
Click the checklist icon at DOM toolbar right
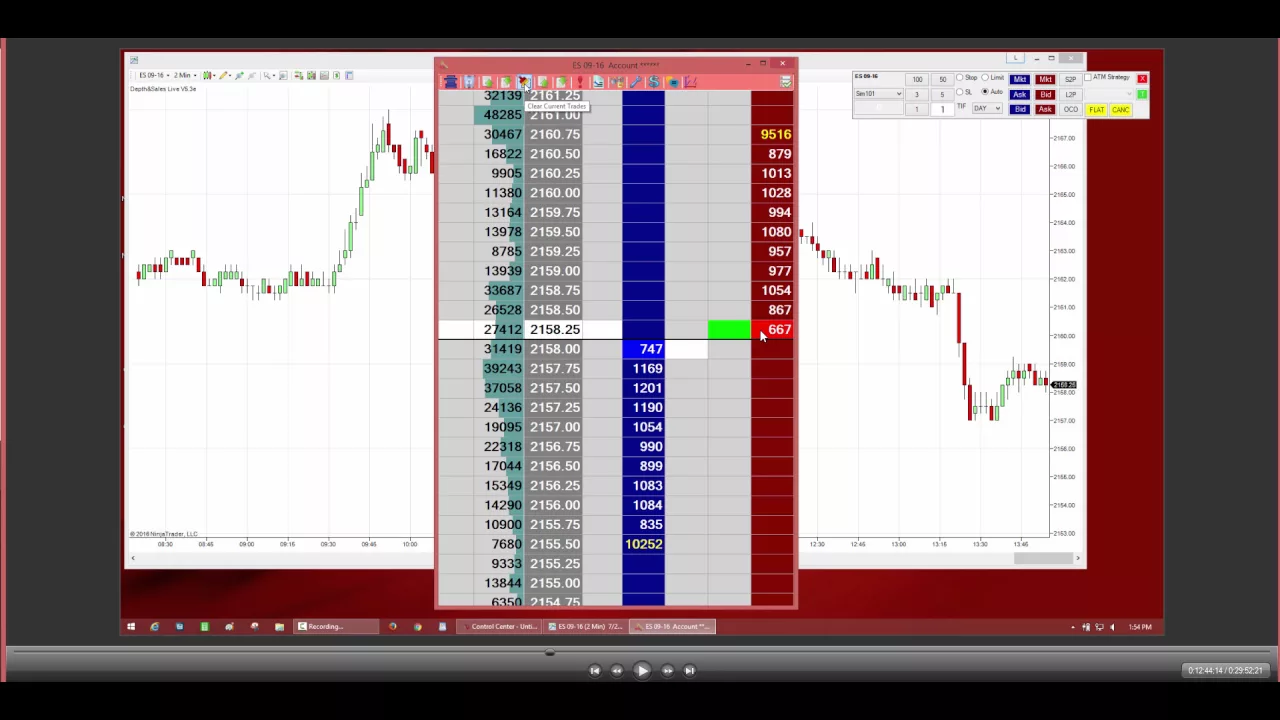[x=786, y=82]
